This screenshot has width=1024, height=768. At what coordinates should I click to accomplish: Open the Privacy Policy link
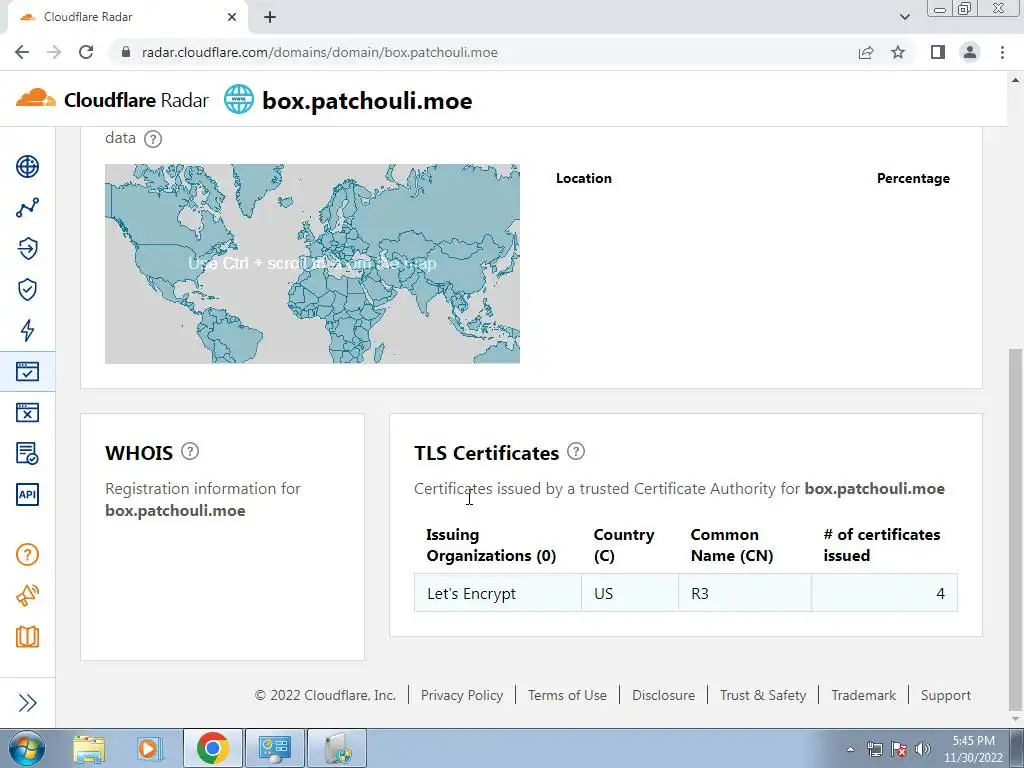[x=462, y=695]
